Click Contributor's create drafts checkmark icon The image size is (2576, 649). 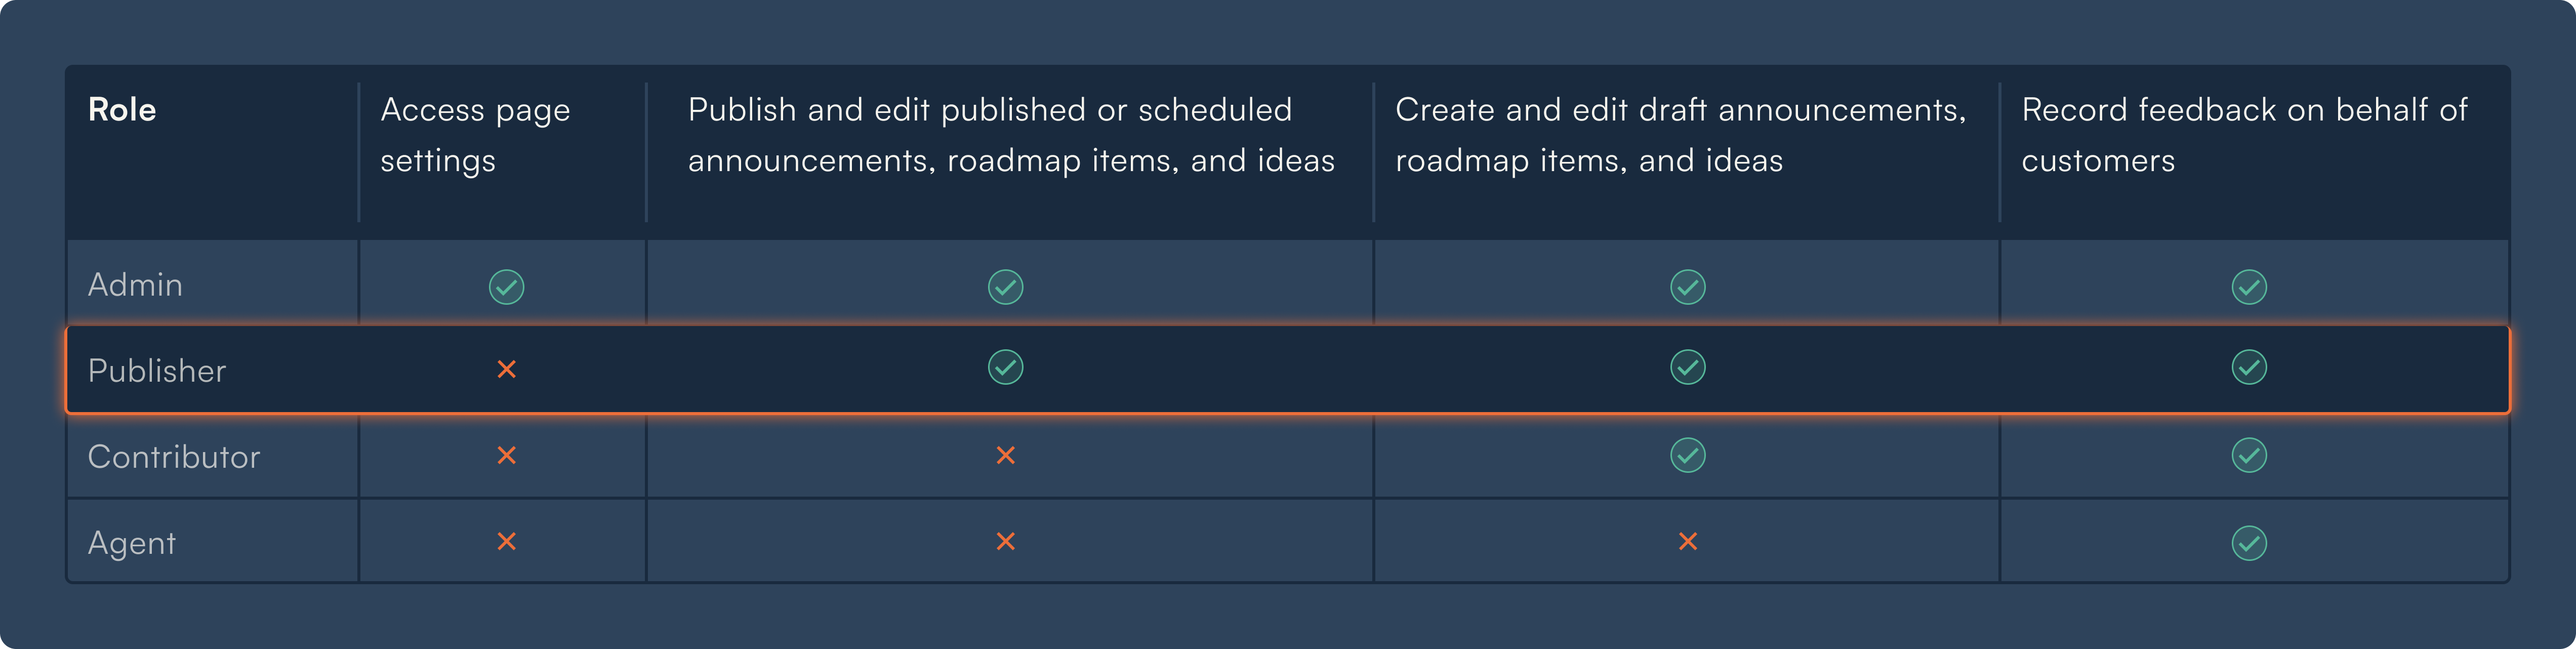coord(1687,455)
